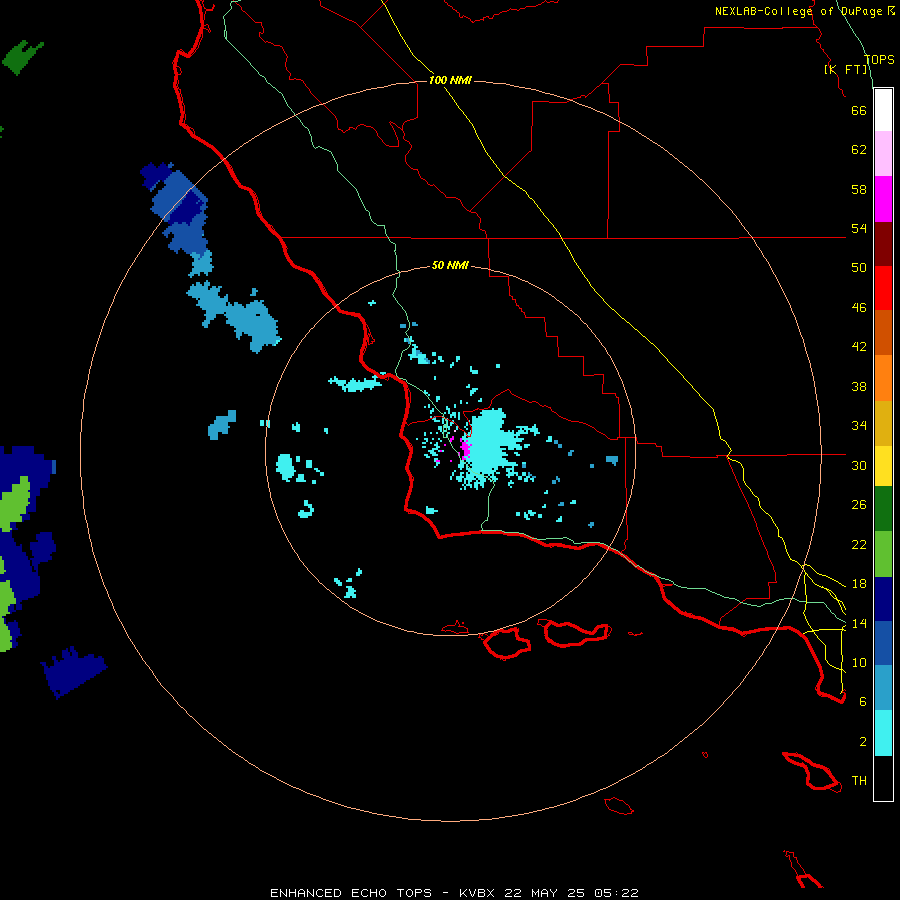Click the '[K FT]' units label
This screenshot has height=900, width=900.
click(845, 69)
